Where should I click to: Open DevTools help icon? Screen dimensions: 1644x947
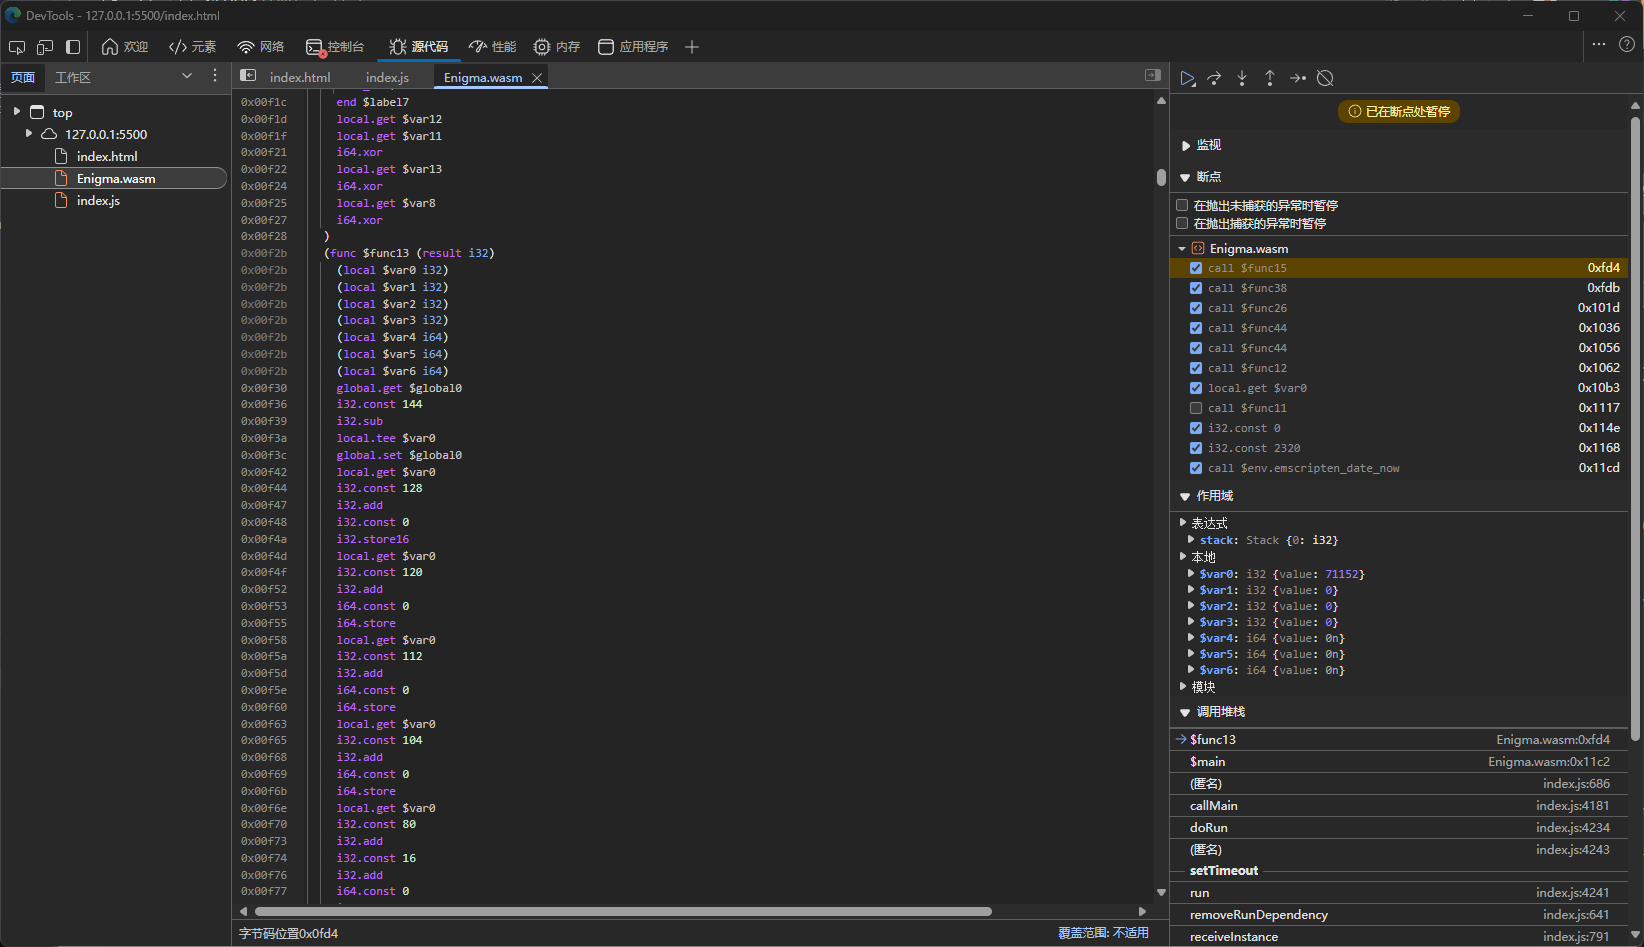tap(1627, 44)
